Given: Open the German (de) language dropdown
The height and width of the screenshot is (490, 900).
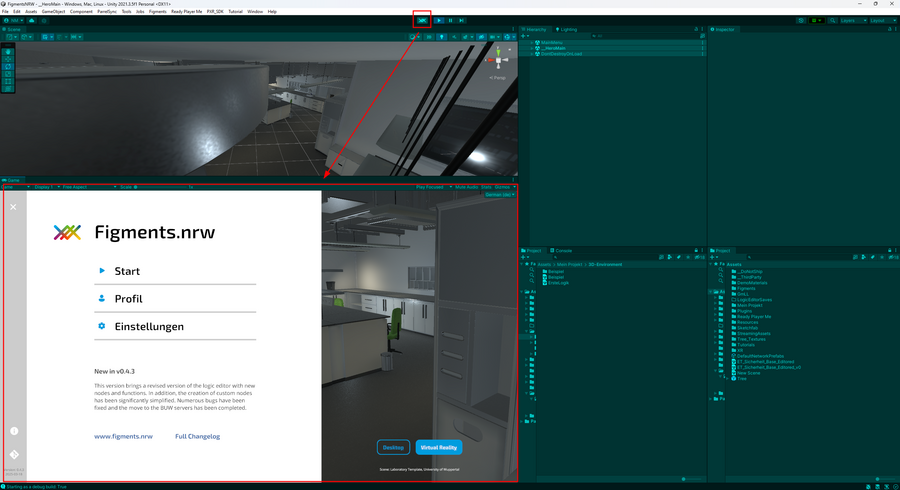Looking at the screenshot, I should [x=499, y=195].
